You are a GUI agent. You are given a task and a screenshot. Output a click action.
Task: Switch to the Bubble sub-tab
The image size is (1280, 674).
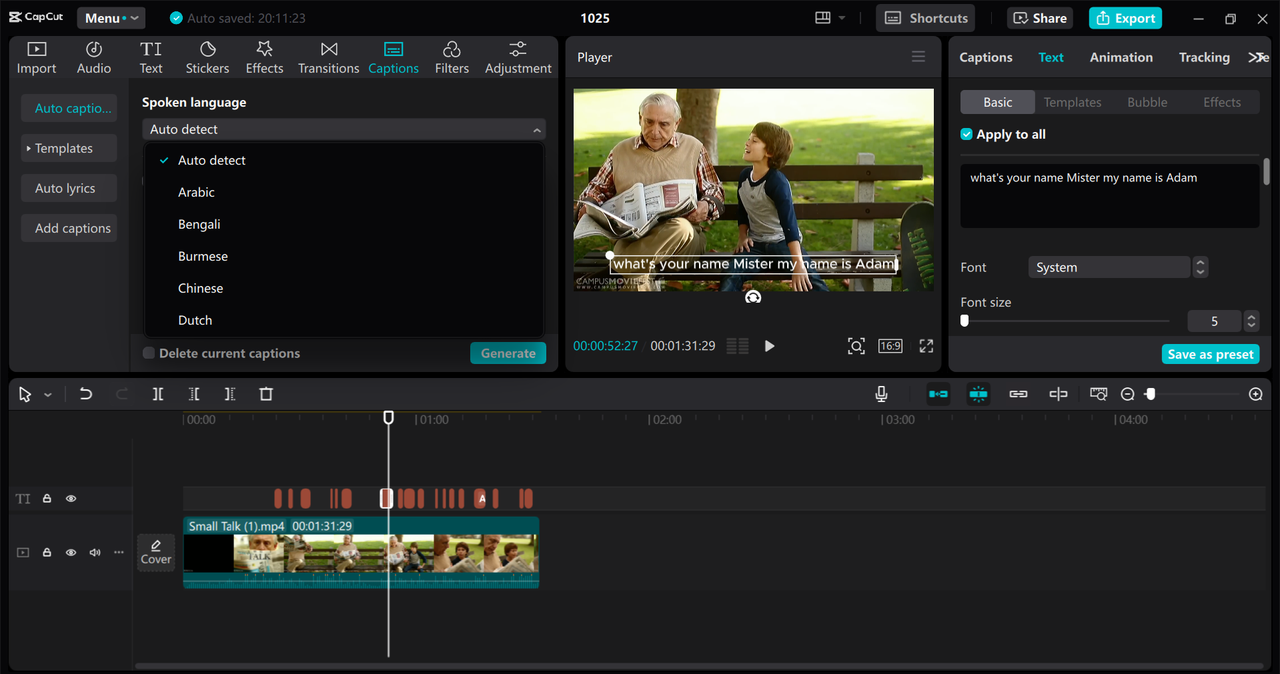point(1147,102)
